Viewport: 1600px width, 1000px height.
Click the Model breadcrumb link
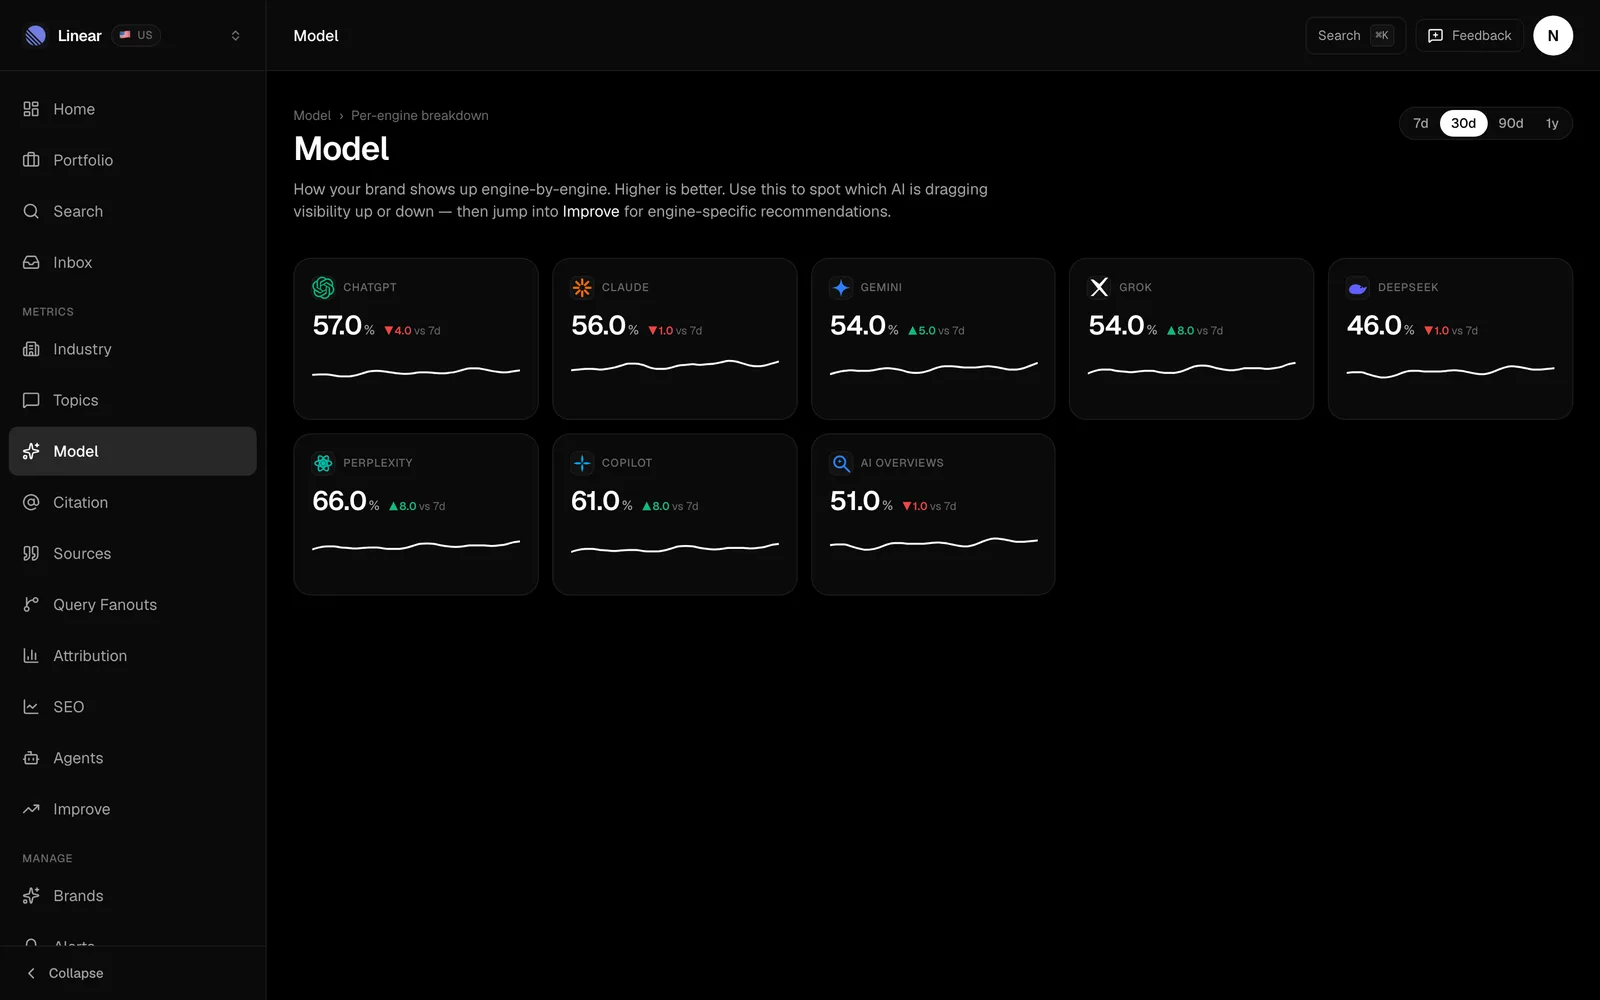coord(312,116)
